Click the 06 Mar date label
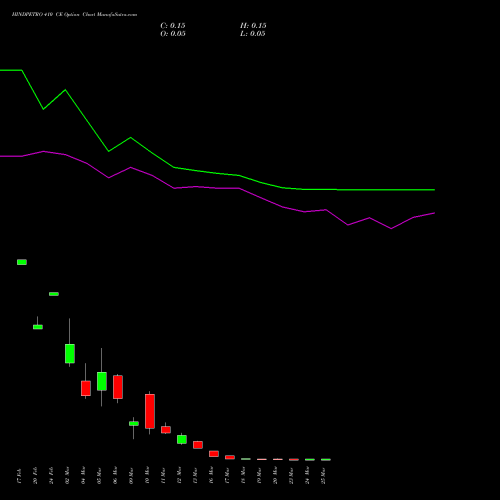 (115, 476)
